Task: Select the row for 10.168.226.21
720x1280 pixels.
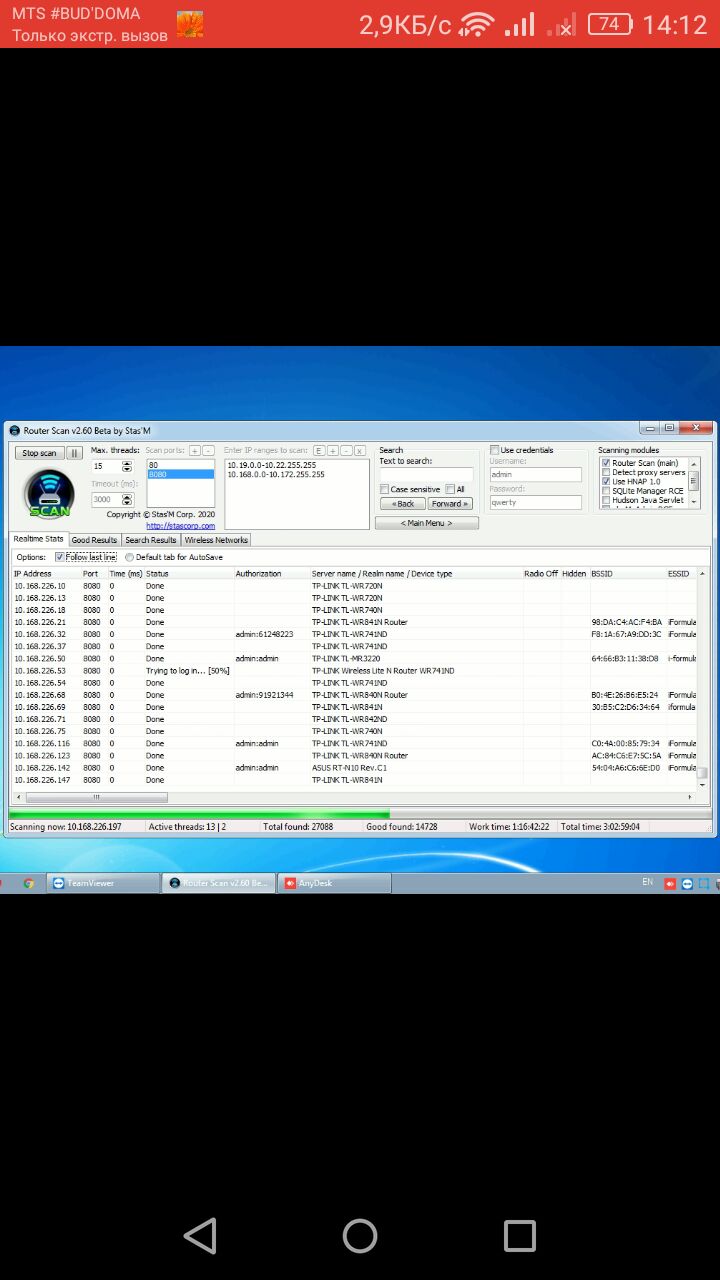Action: pos(354,622)
